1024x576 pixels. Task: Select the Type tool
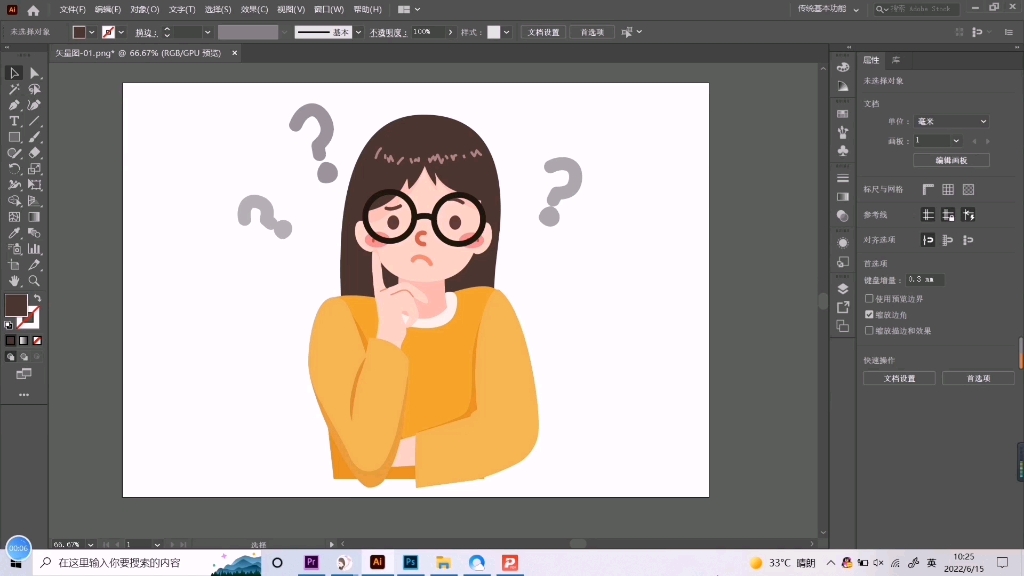click(14, 122)
